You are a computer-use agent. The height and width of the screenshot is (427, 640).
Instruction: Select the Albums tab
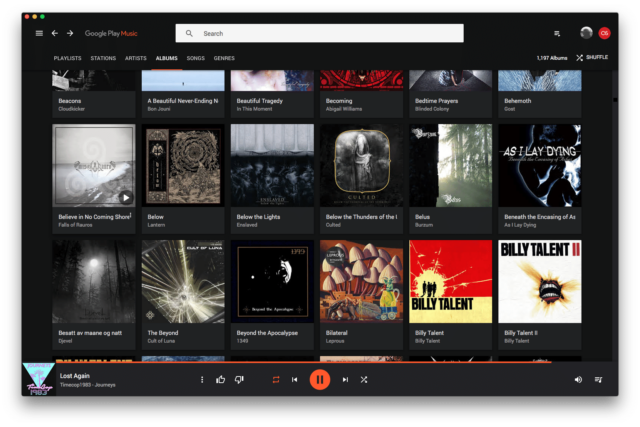coord(167,58)
